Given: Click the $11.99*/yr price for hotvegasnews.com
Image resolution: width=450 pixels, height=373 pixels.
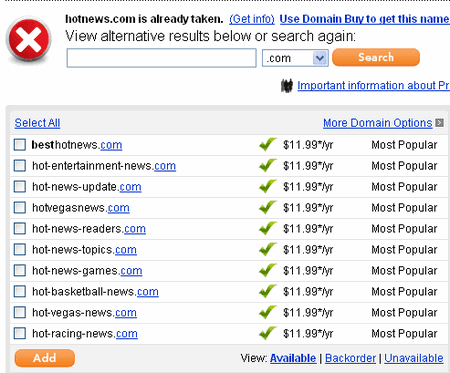Looking at the screenshot, I should (x=308, y=208).
